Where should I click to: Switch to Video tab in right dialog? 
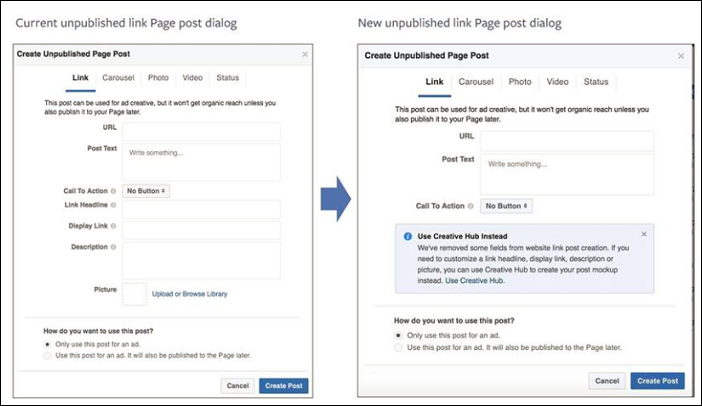pyautogui.click(x=557, y=82)
